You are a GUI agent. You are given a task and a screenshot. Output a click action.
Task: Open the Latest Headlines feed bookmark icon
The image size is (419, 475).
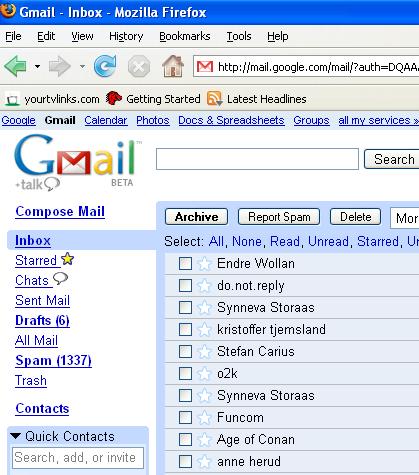[x=215, y=99]
